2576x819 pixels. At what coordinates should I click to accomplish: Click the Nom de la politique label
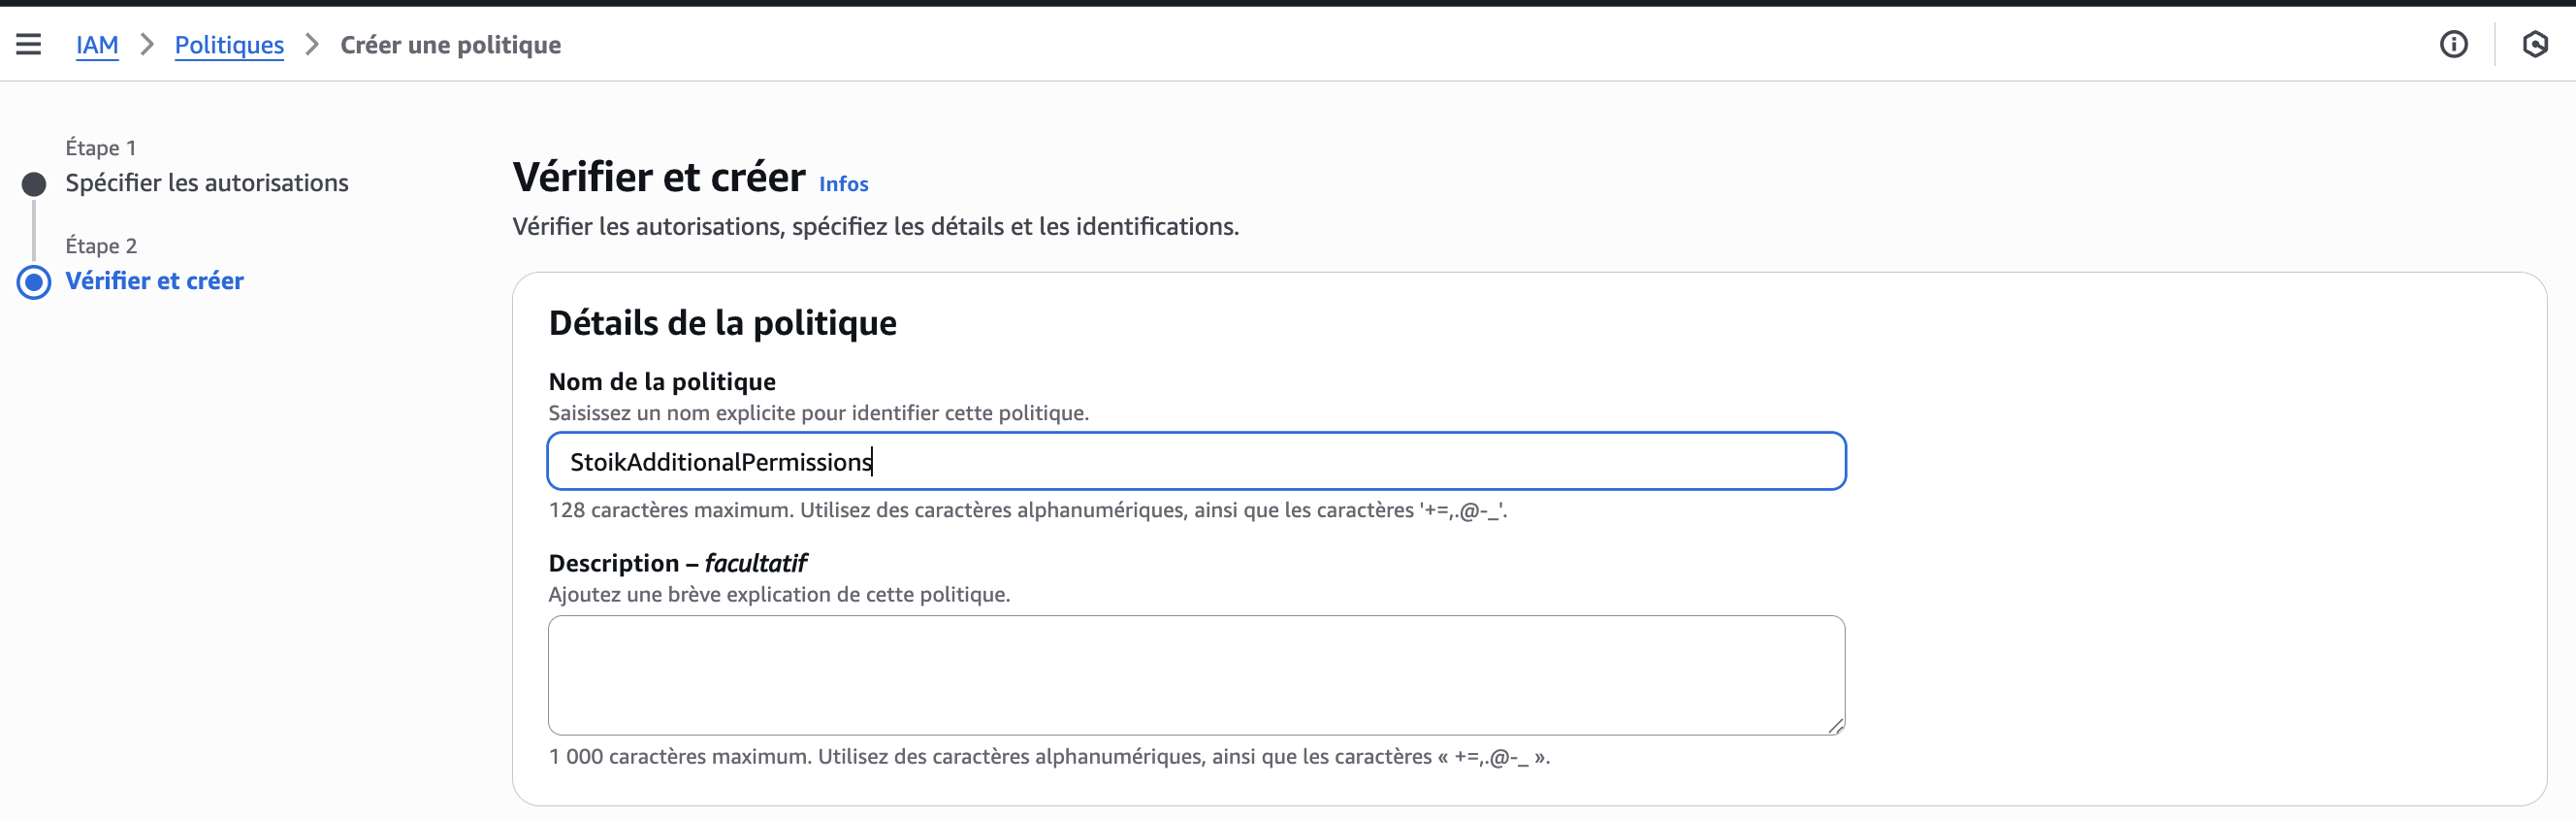tap(662, 381)
